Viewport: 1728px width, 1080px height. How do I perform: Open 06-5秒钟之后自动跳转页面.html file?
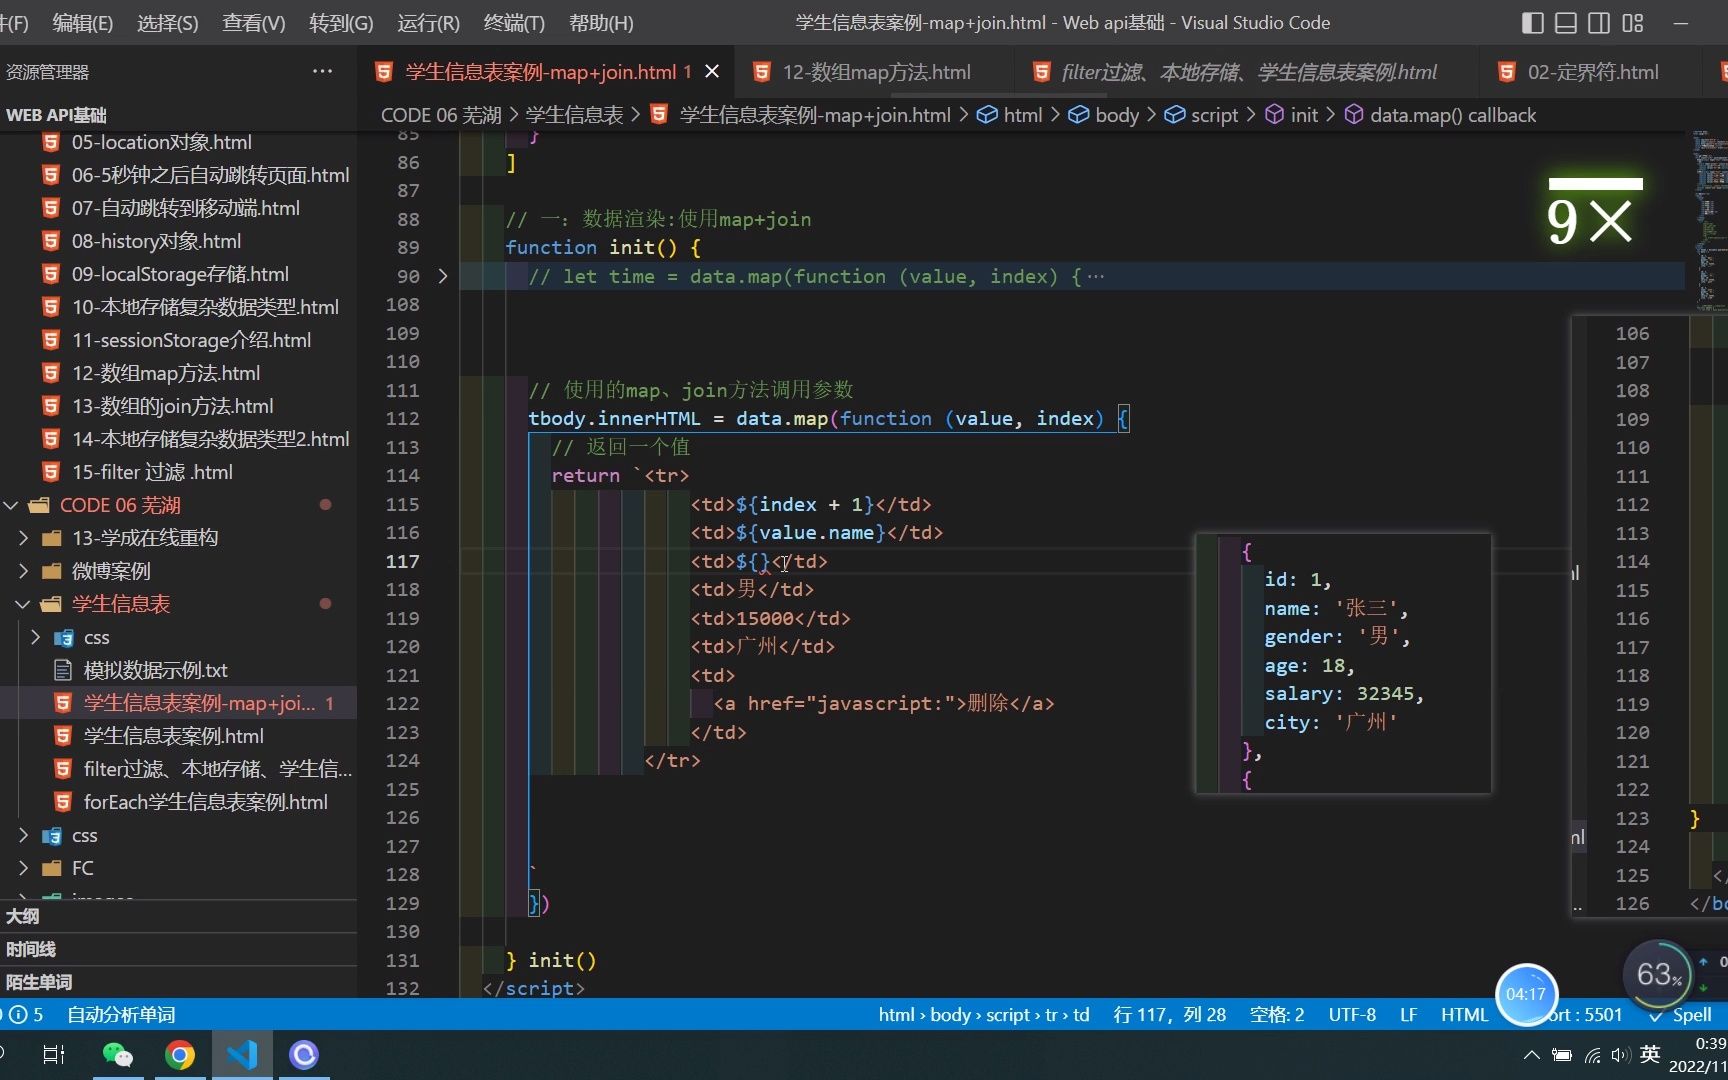pos(210,175)
